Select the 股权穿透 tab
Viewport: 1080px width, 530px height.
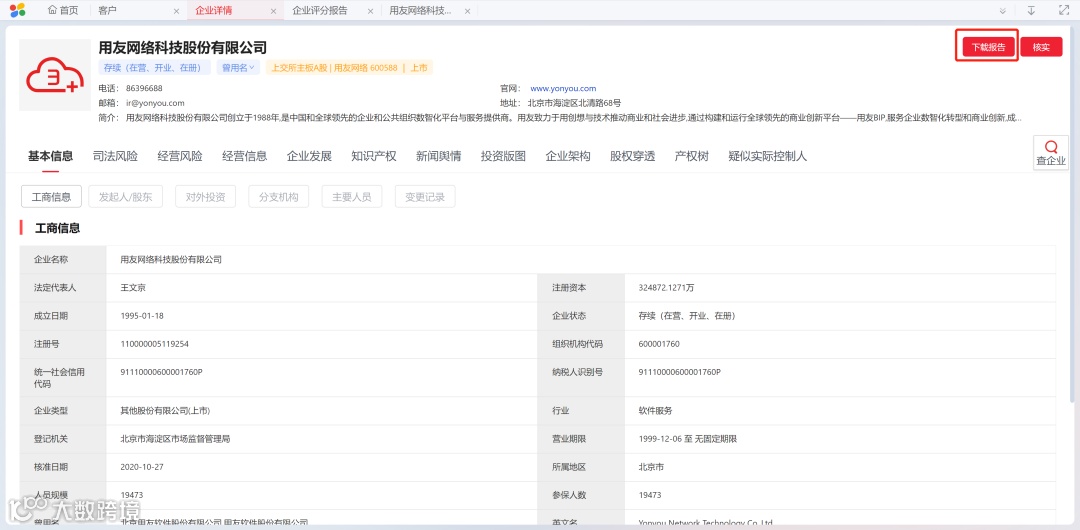[x=633, y=156]
